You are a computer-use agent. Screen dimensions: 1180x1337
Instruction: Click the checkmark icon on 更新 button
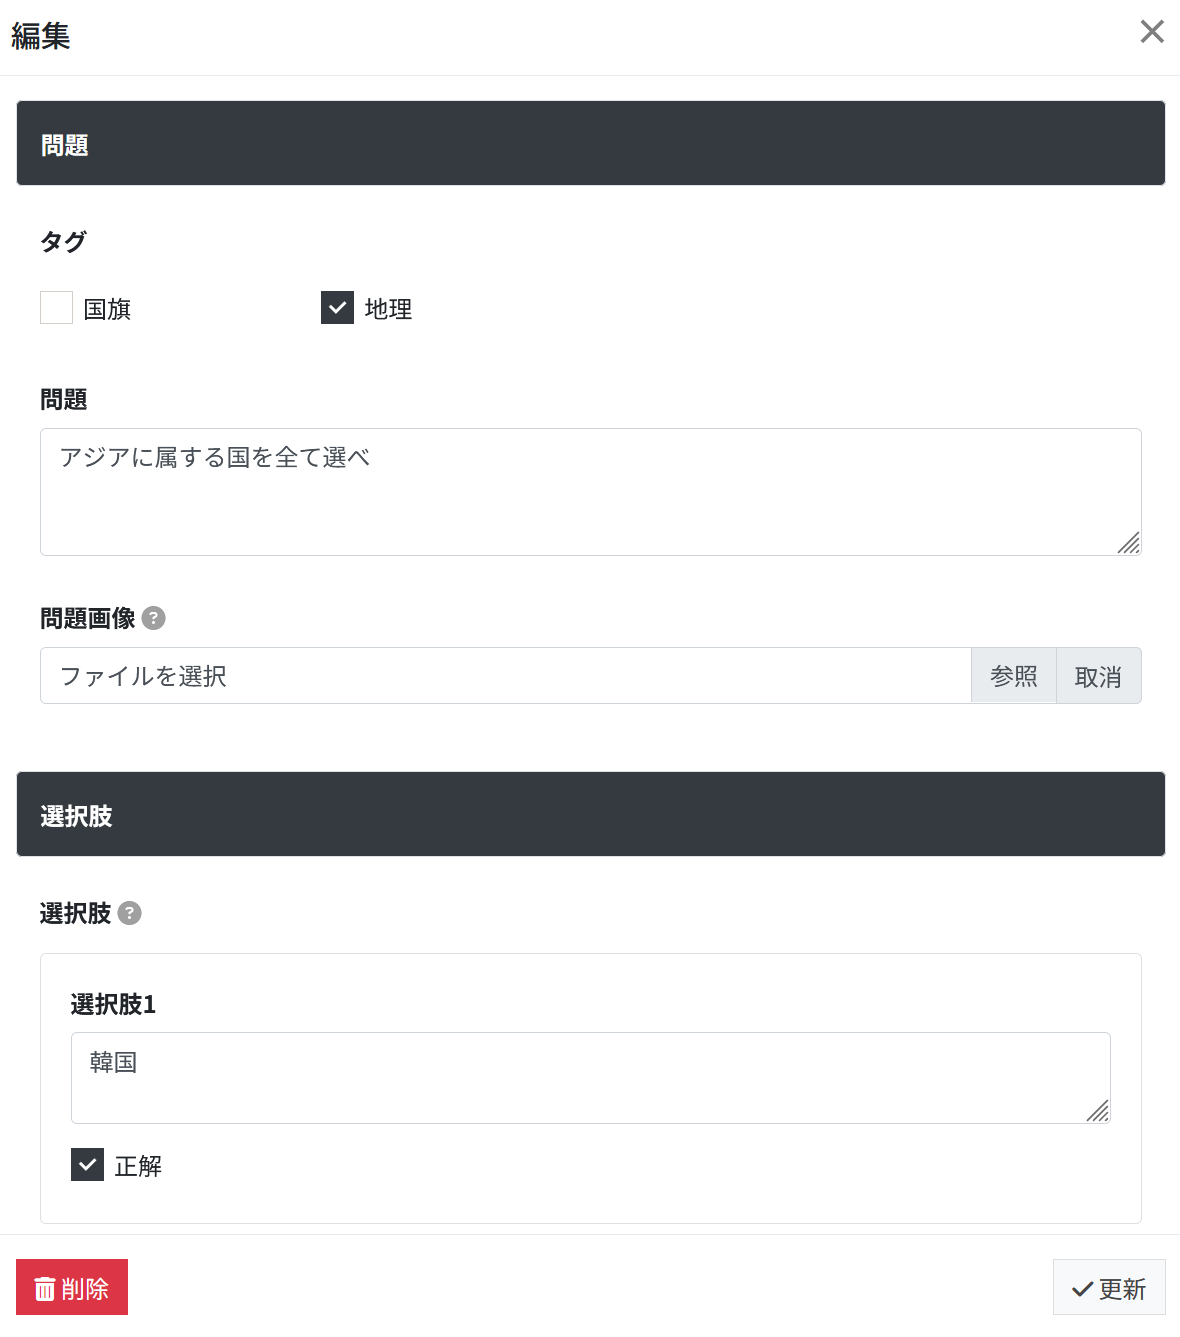[x=1082, y=1290]
